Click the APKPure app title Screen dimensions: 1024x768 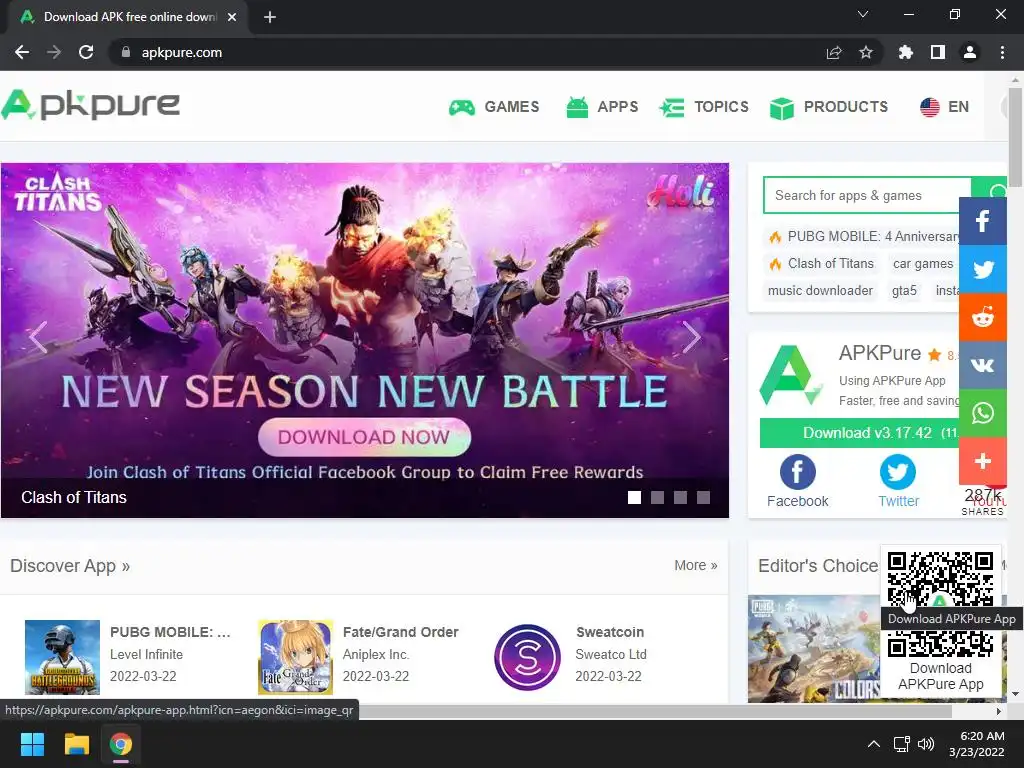(880, 353)
